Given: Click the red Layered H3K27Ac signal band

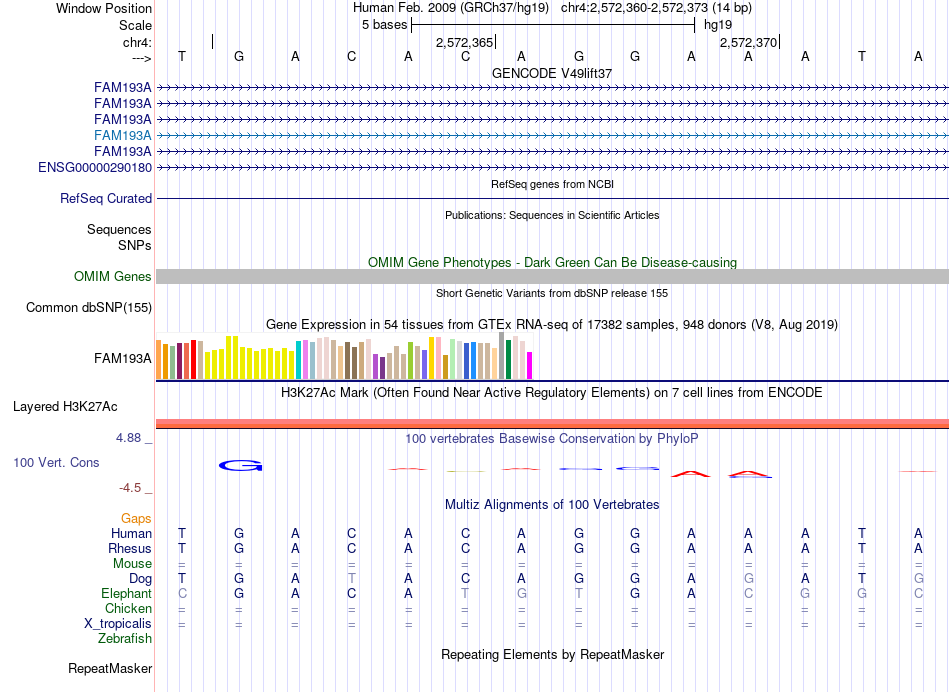Looking at the screenshot, I should click(x=552, y=423).
